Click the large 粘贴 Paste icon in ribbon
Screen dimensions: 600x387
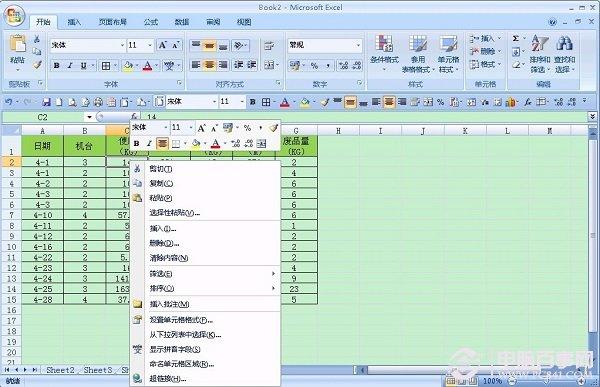[18, 44]
